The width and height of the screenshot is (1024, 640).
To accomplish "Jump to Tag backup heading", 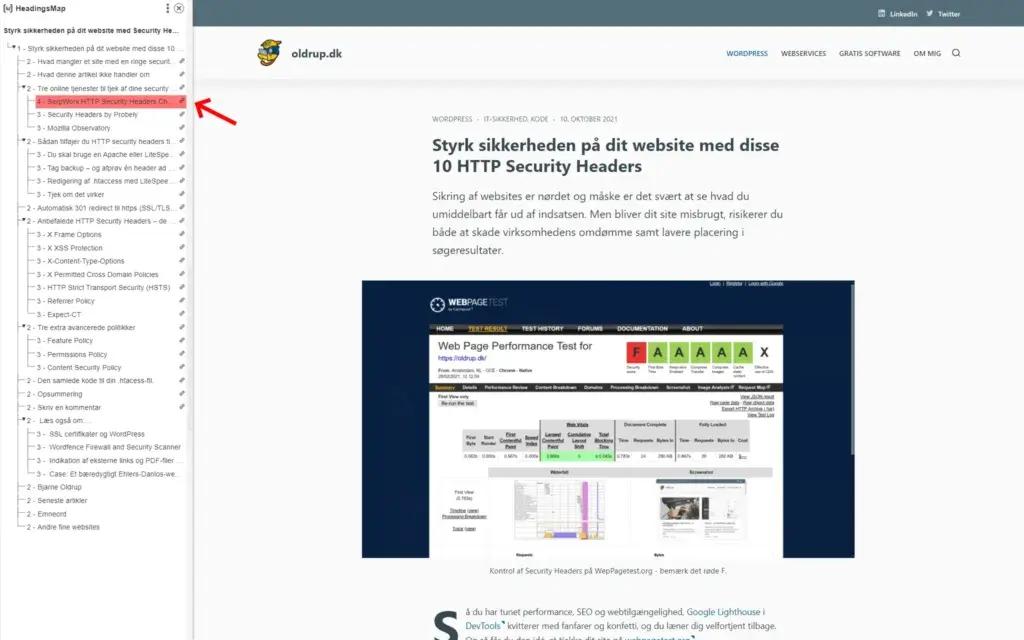I will click(105, 168).
